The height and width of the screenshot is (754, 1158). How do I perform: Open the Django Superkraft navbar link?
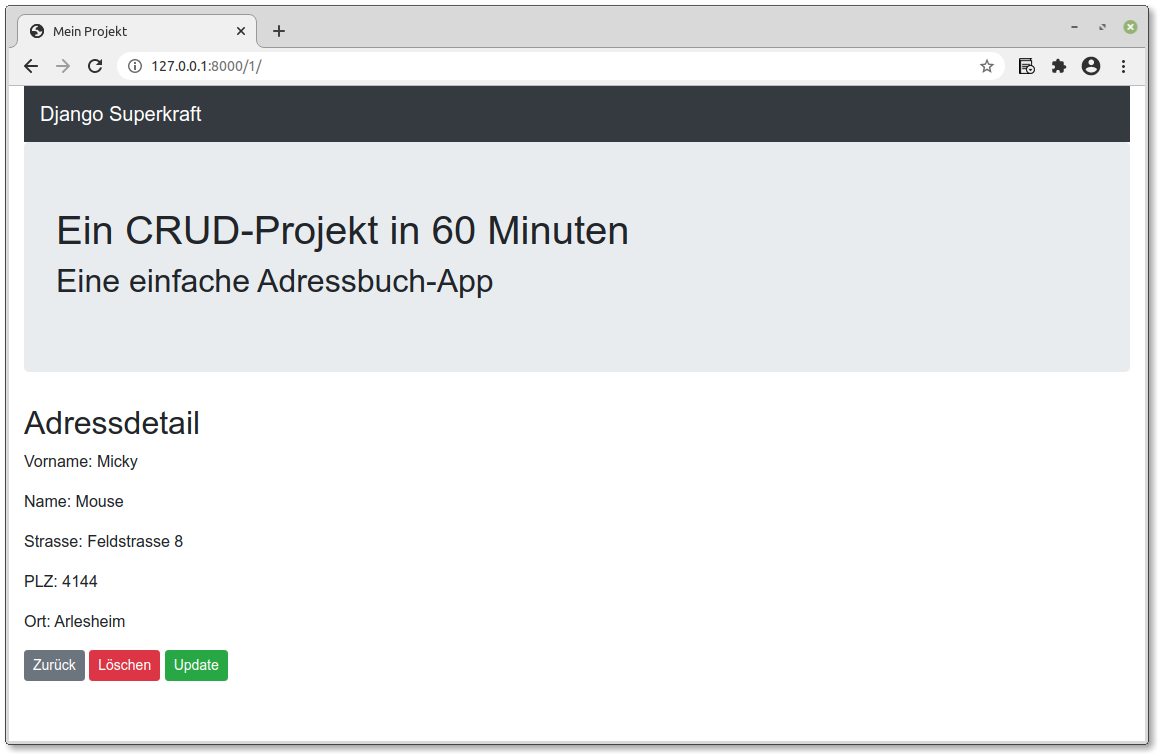pyautogui.click(x=120, y=114)
